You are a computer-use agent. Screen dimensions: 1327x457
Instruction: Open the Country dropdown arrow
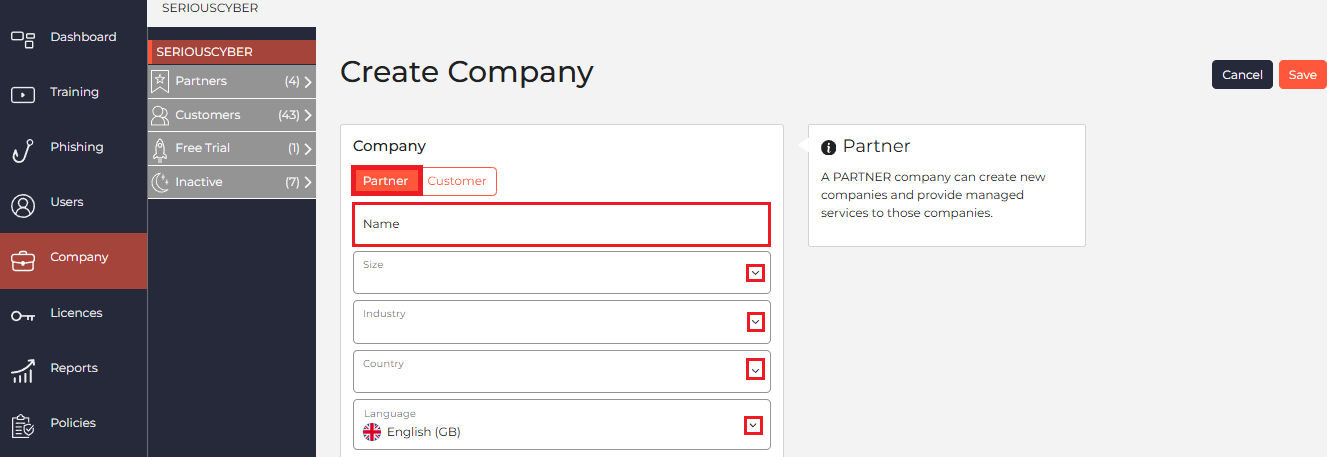tap(756, 370)
